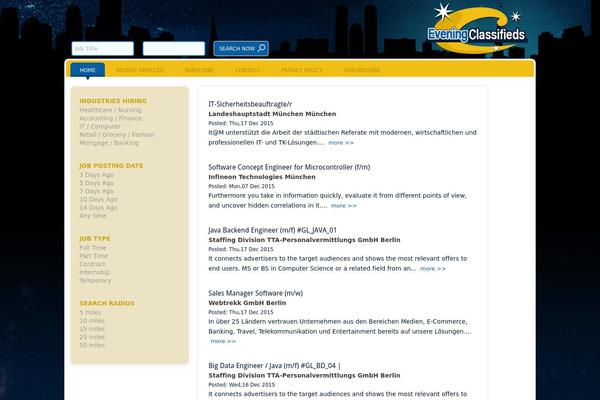The image size is (600, 400).
Task: Open the IT-Sicherheitsbeauftragte/r job listing
Action: pos(250,104)
